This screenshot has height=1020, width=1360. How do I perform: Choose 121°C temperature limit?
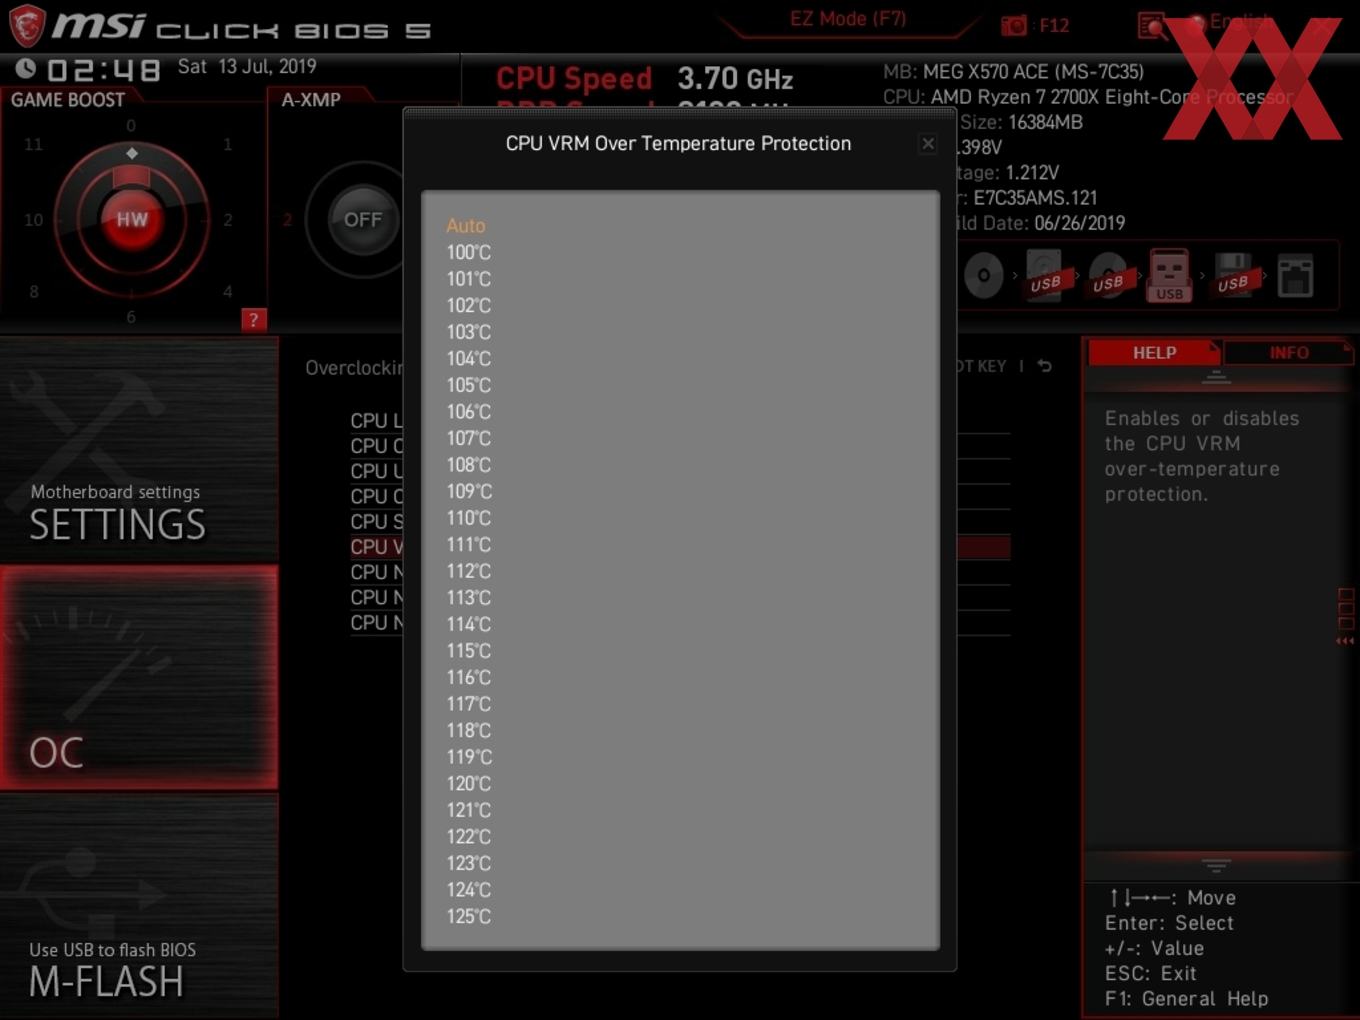click(x=469, y=810)
